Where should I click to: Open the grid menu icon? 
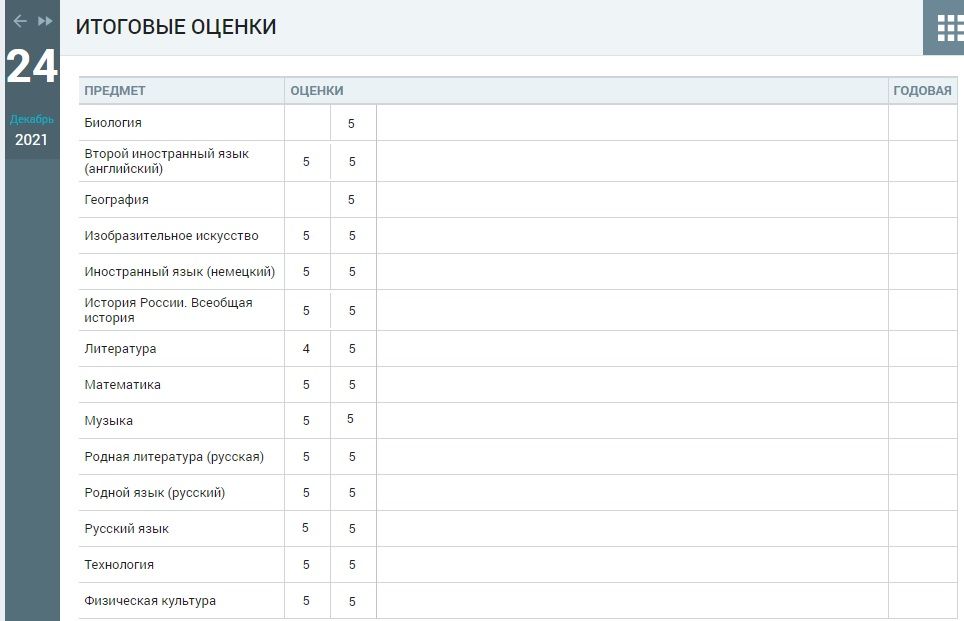click(948, 28)
